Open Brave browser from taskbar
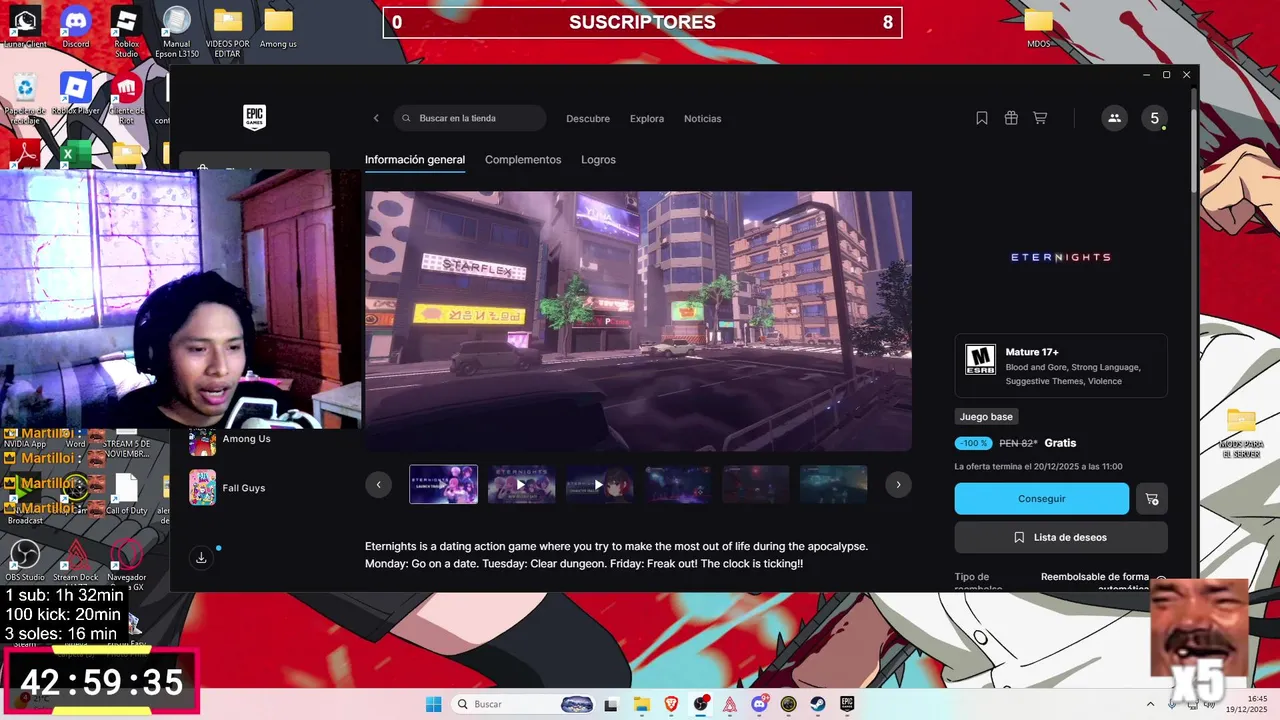Image resolution: width=1280 pixels, height=720 pixels. pyautogui.click(x=671, y=704)
